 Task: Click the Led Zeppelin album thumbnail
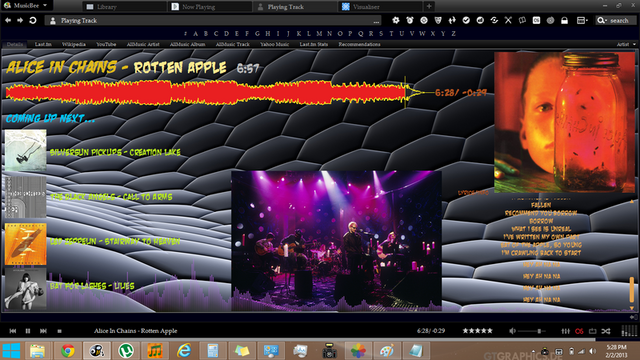tap(25, 244)
